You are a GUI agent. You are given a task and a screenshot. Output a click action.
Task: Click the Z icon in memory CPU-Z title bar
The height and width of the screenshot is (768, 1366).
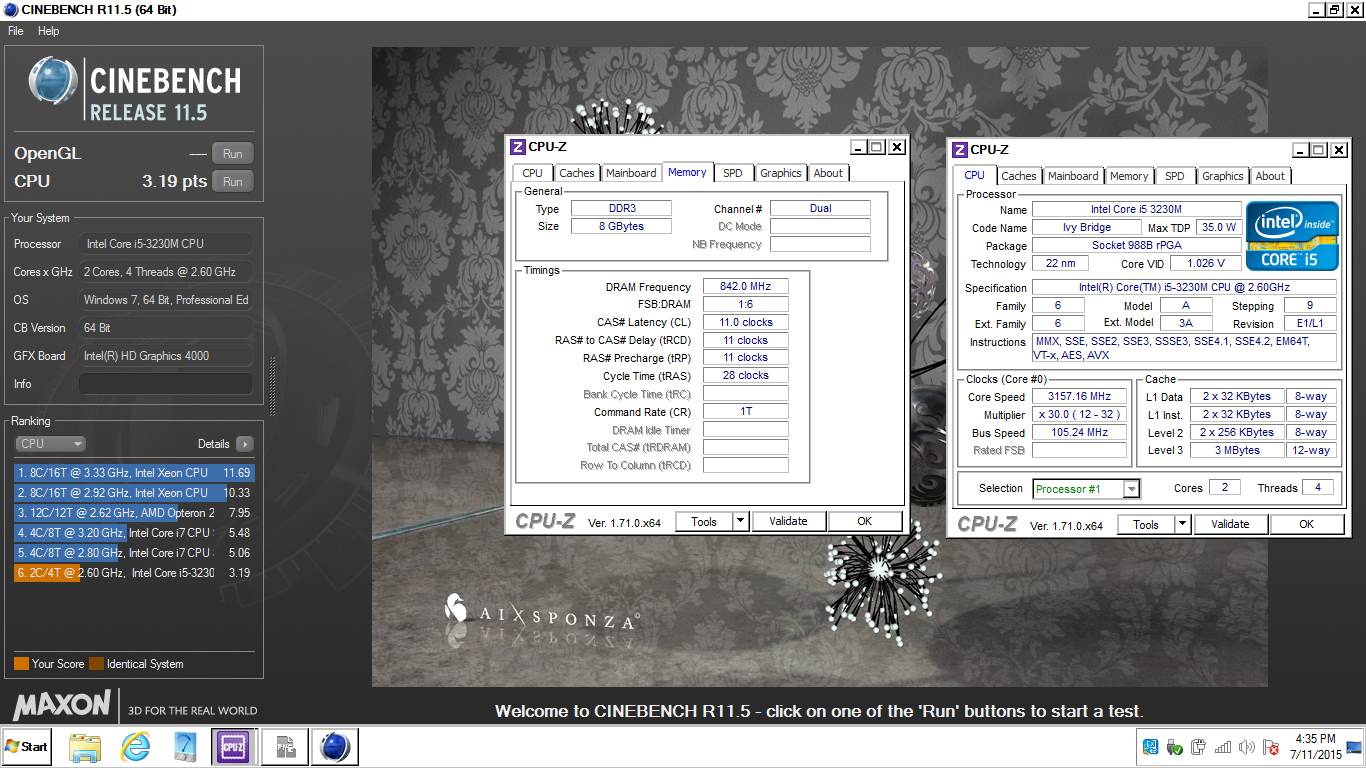point(518,147)
